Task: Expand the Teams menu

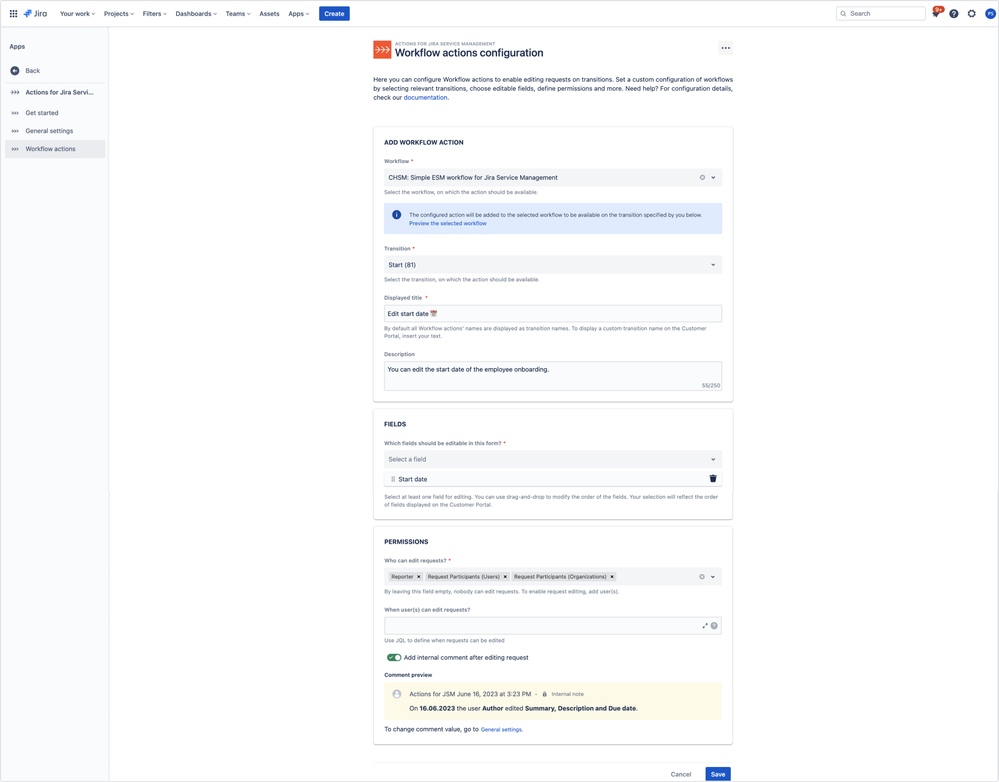Action: coord(238,13)
